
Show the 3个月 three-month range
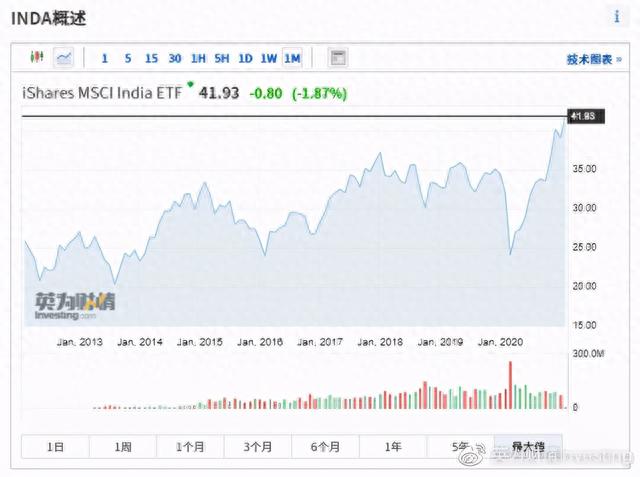tap(258, 446)
